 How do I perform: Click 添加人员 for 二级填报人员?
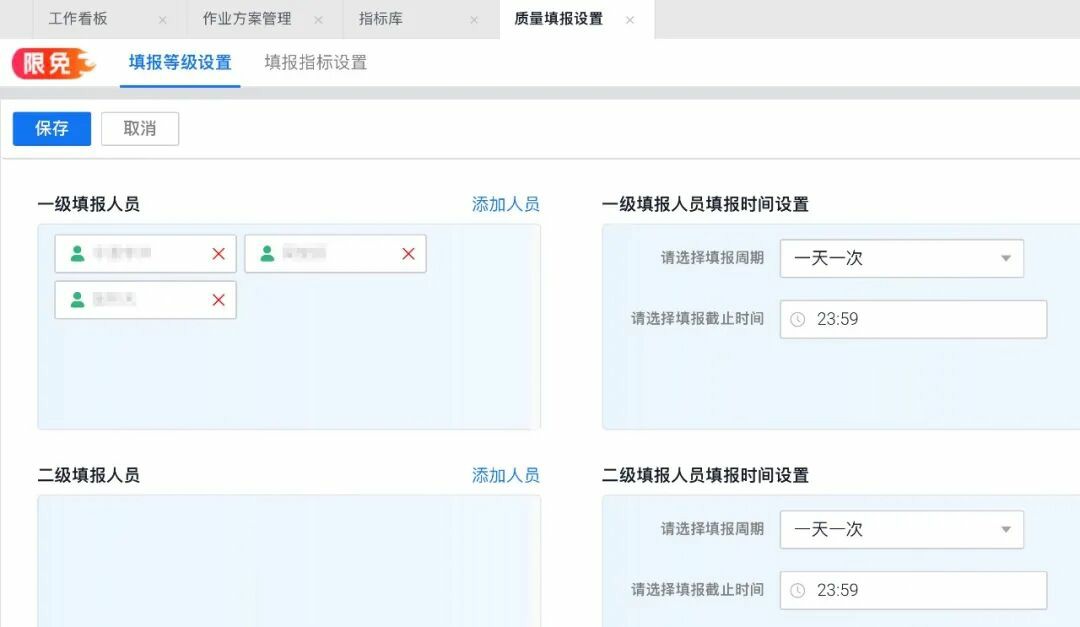504,476
